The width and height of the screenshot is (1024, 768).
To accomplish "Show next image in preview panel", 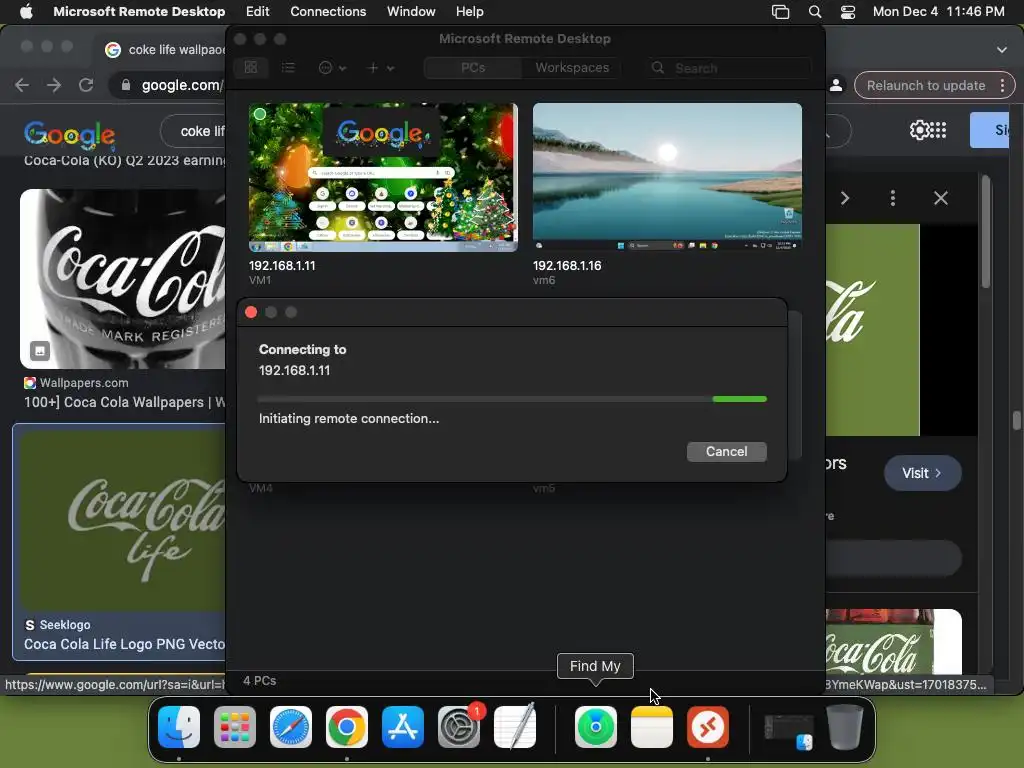I will pyautogui.click(x=844, y=198).
